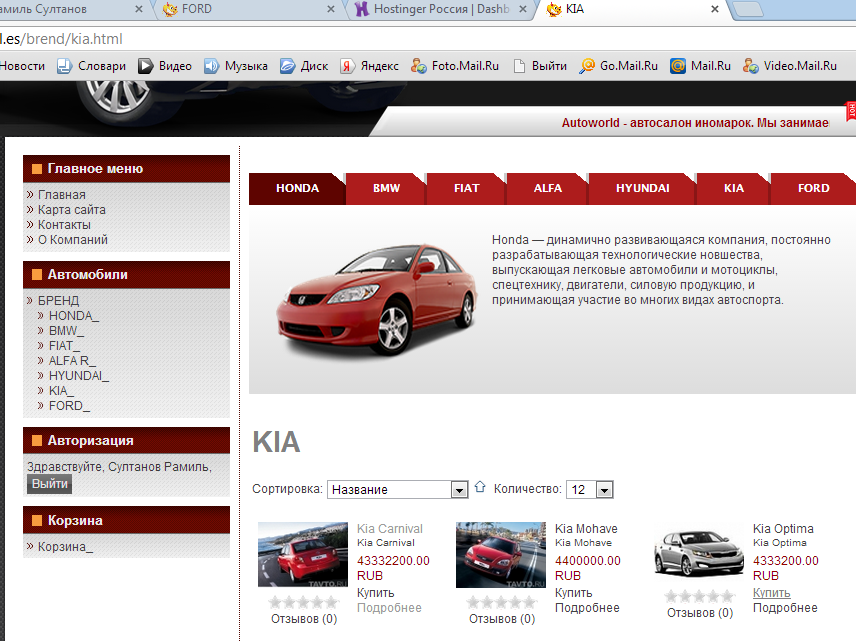Open Kia Mohave product title link

tap(586, 529)
